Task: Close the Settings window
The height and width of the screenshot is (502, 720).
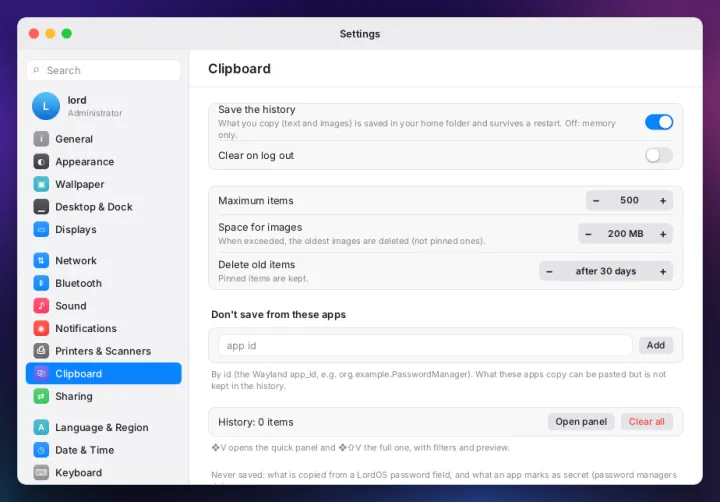Action: (34, 34)
